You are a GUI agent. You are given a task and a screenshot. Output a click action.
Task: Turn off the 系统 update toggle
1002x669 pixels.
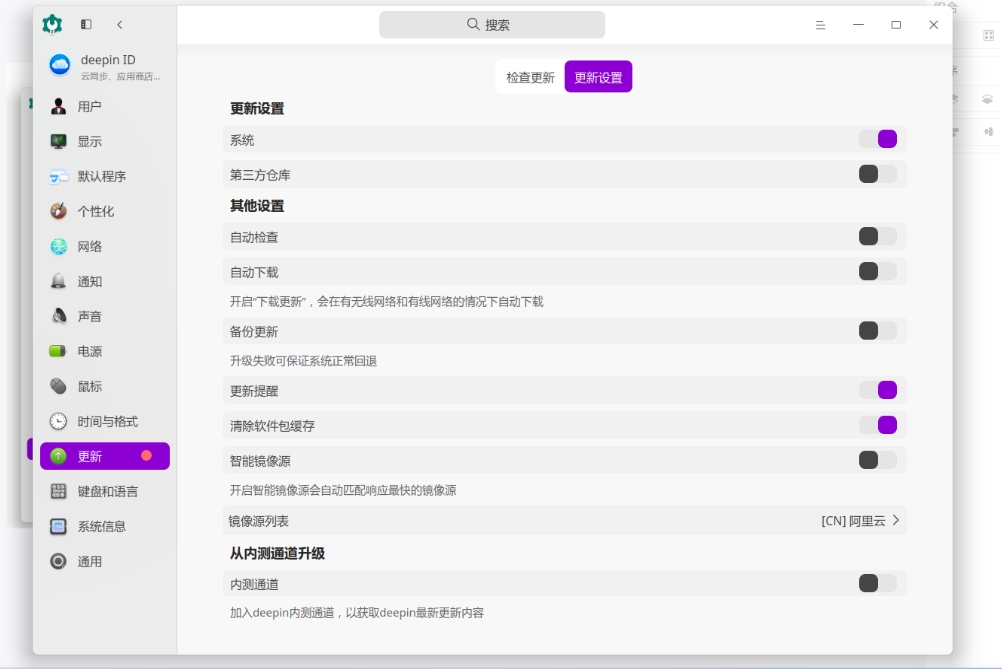878,139
